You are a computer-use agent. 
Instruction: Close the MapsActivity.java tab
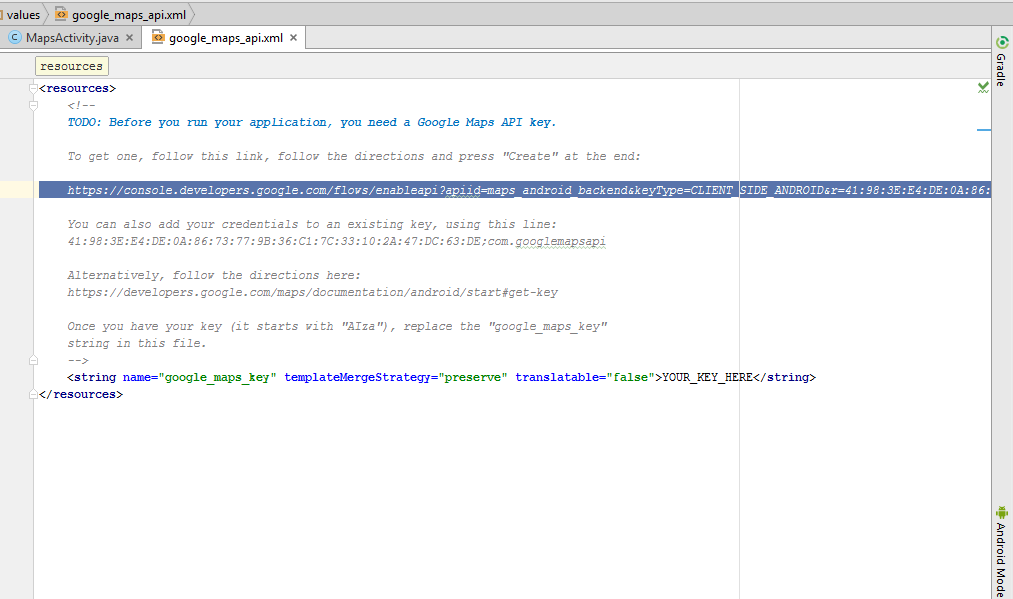[129, 37]
